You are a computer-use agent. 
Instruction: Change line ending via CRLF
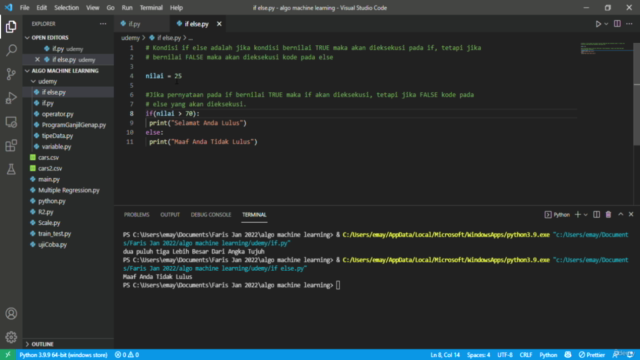tap(526, 355)
